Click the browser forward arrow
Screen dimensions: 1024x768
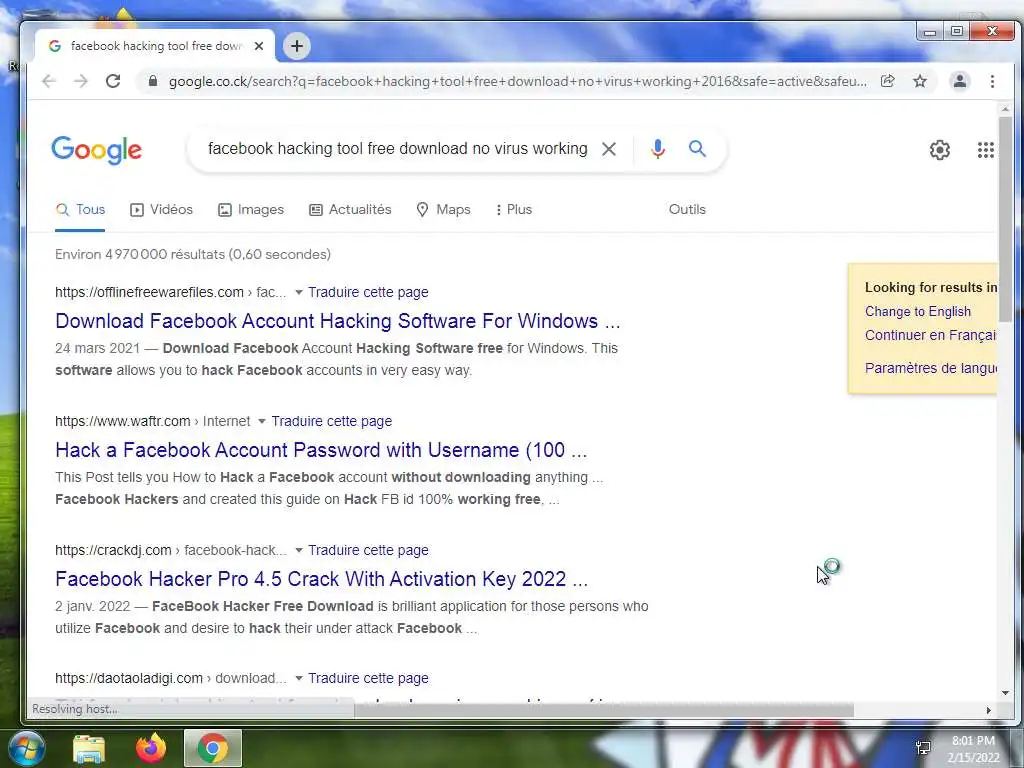(x=80, y=81)
